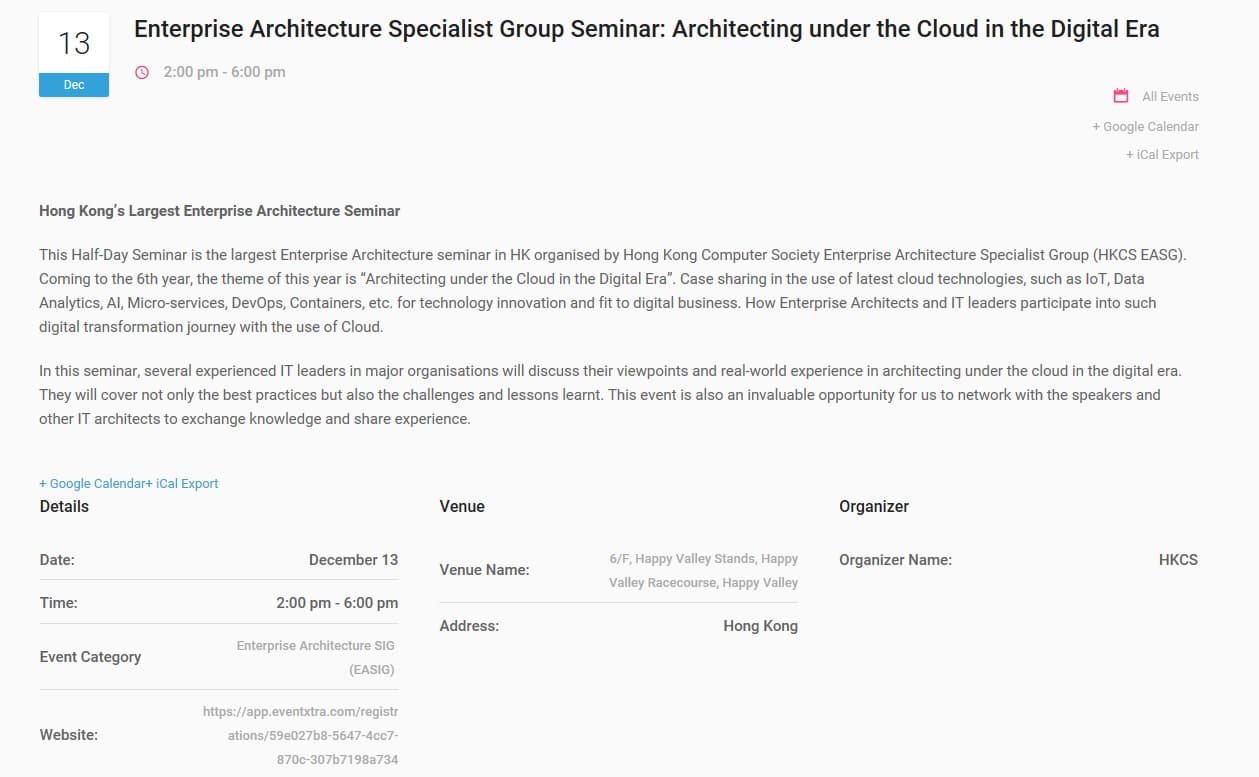
Task: Click the blue iCal Export link above Details
Action: point(182,484)
